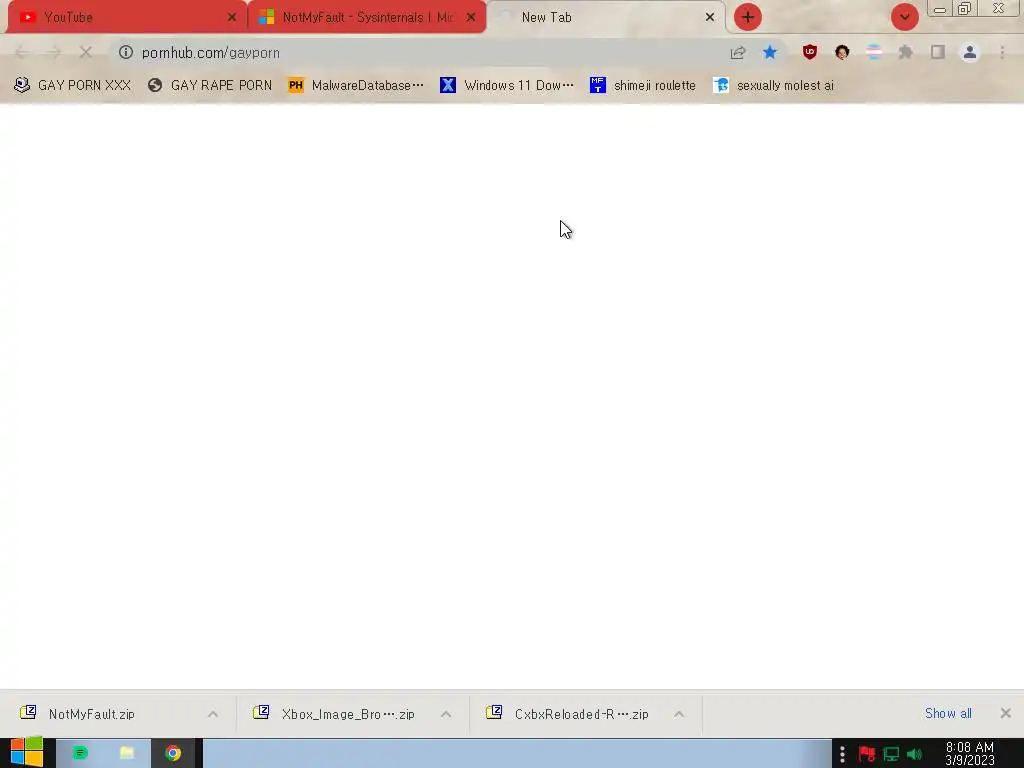Open the MalwareDatabase bookmark
This screenshot has height=768, width=1024.
coord(356,86)
